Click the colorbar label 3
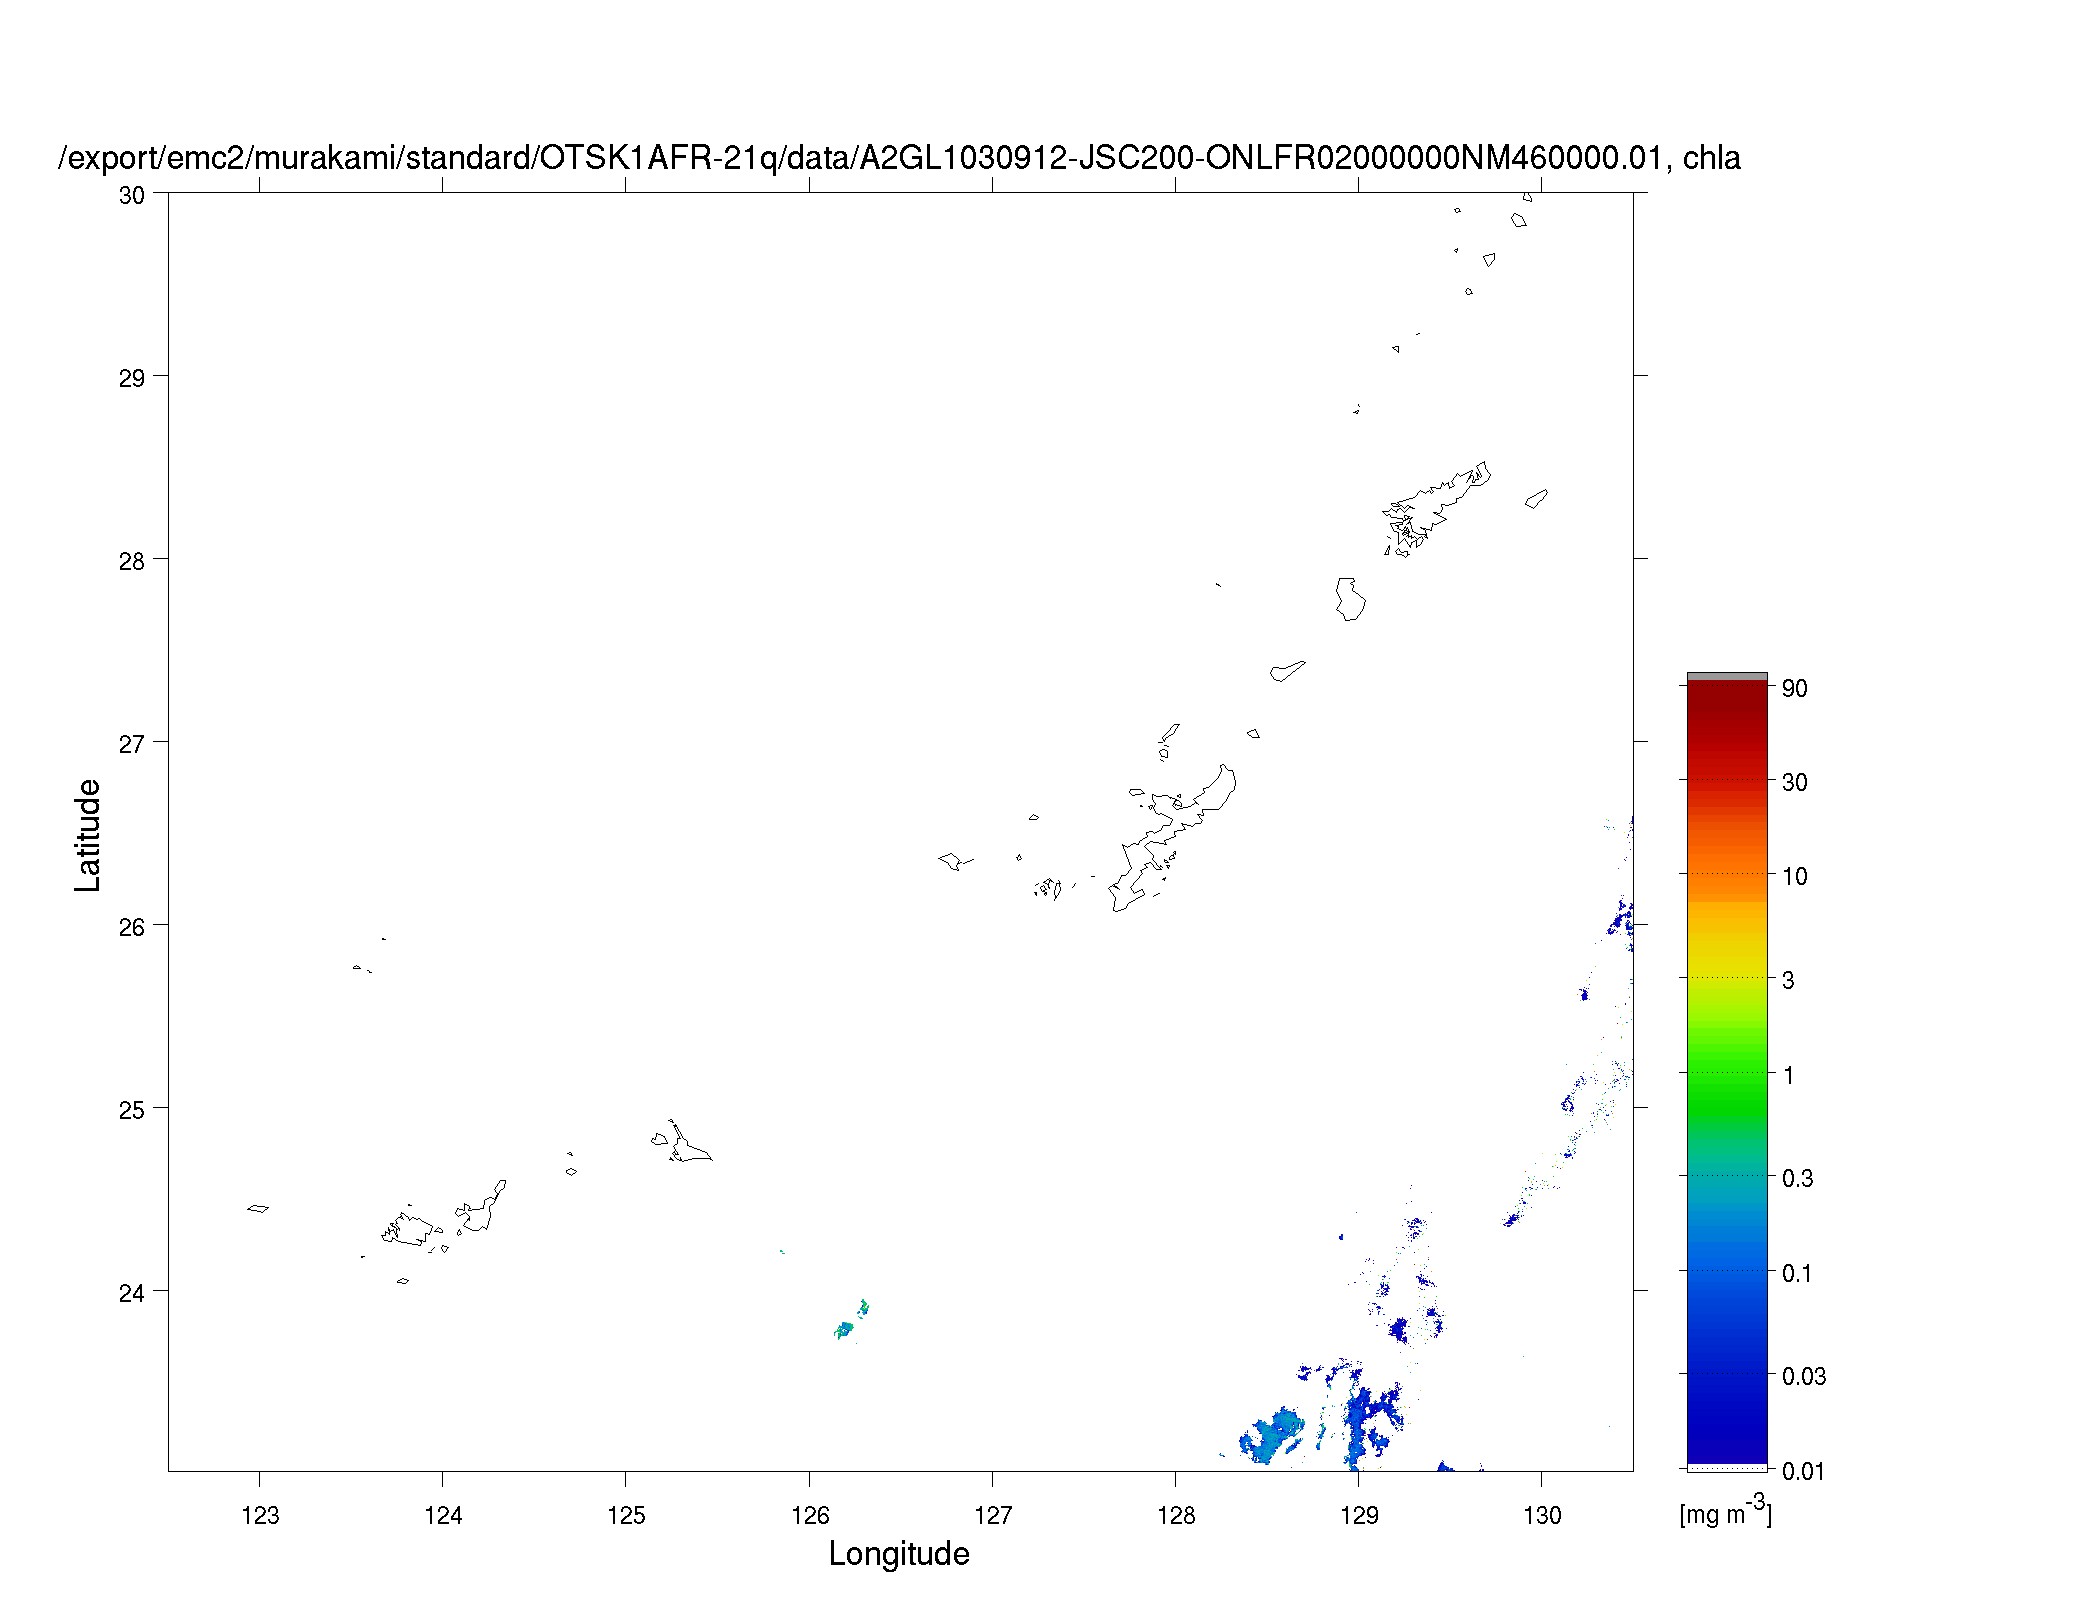The image size is (2099, 1600). pyautogui.click(x=1788, y=981)
